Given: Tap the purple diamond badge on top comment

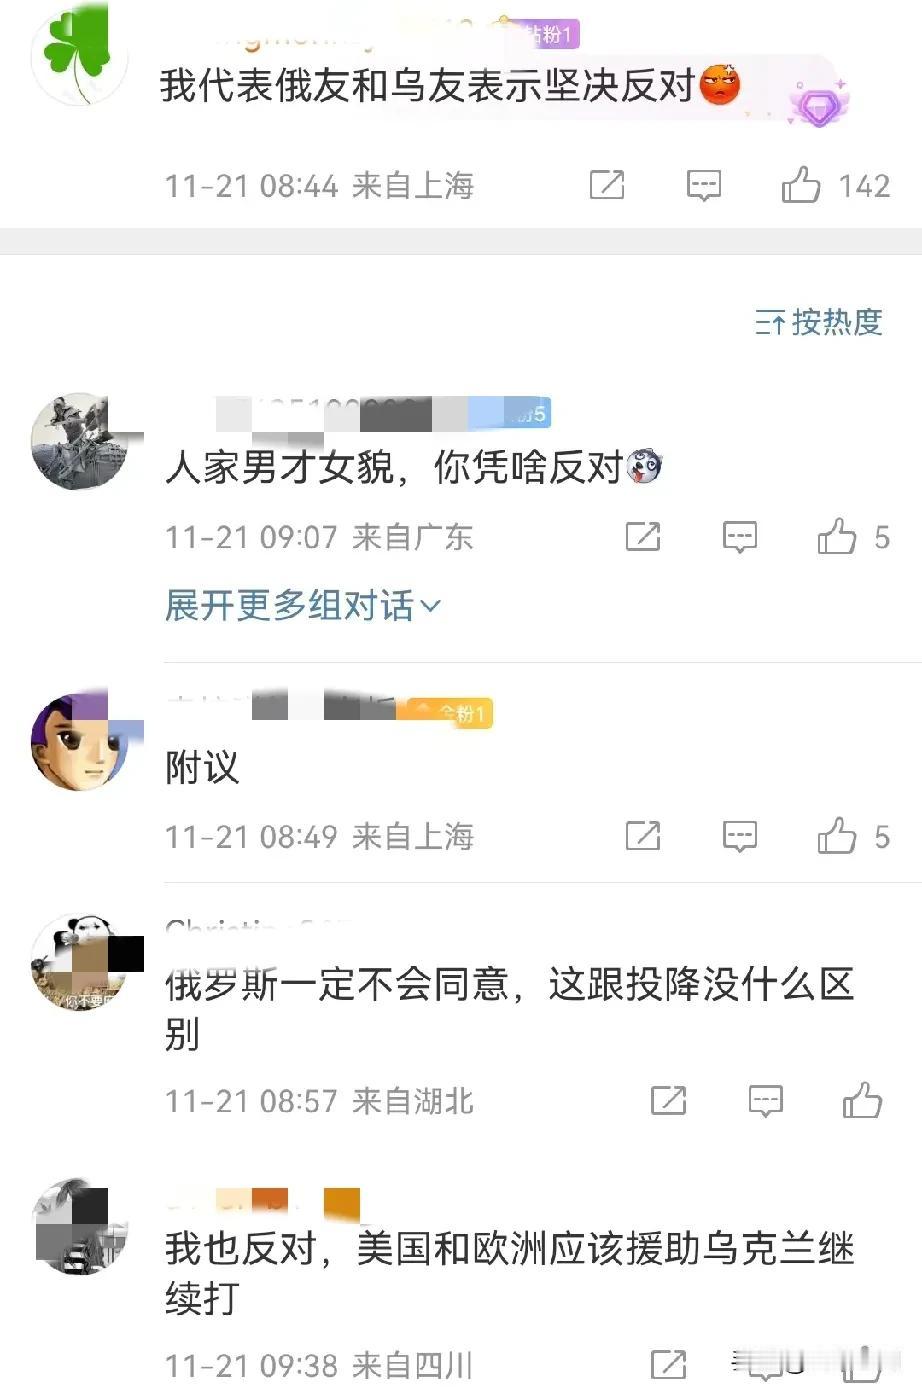Looking at the screenshot, I should 818,102.
